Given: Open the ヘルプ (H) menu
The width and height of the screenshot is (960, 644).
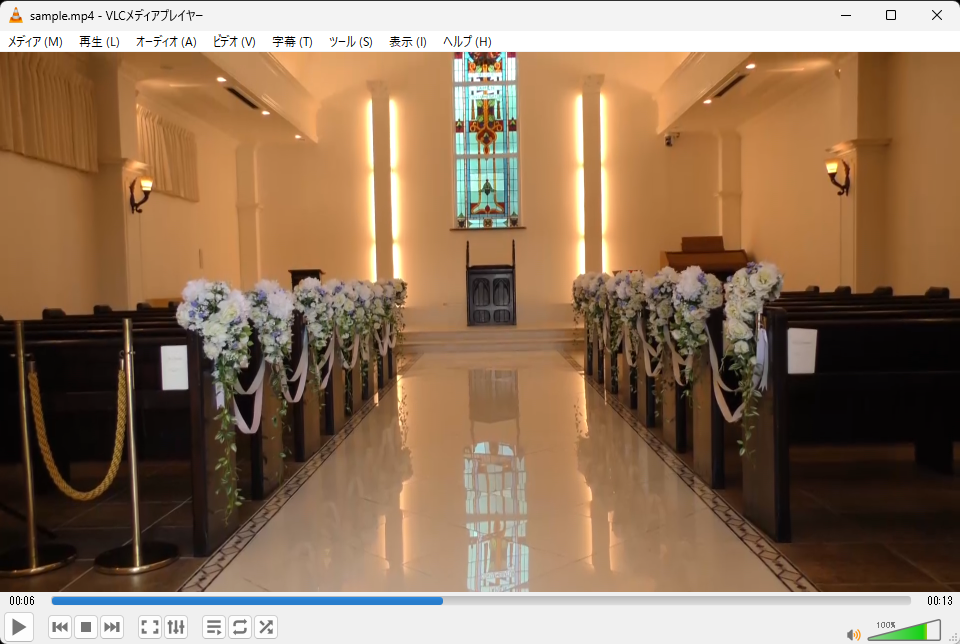Looking at the screenshot, I should 467,42.
